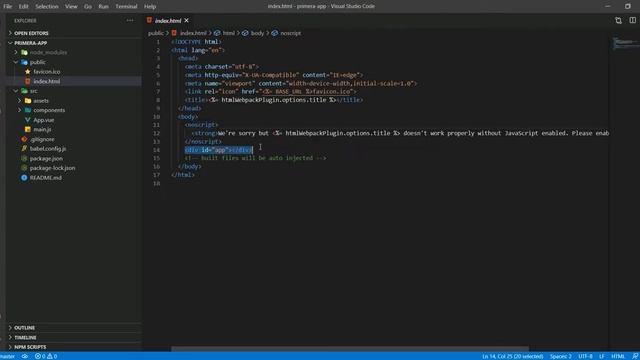640x360 pixels.
Task: Open the Selection menu
Action: 47,7
